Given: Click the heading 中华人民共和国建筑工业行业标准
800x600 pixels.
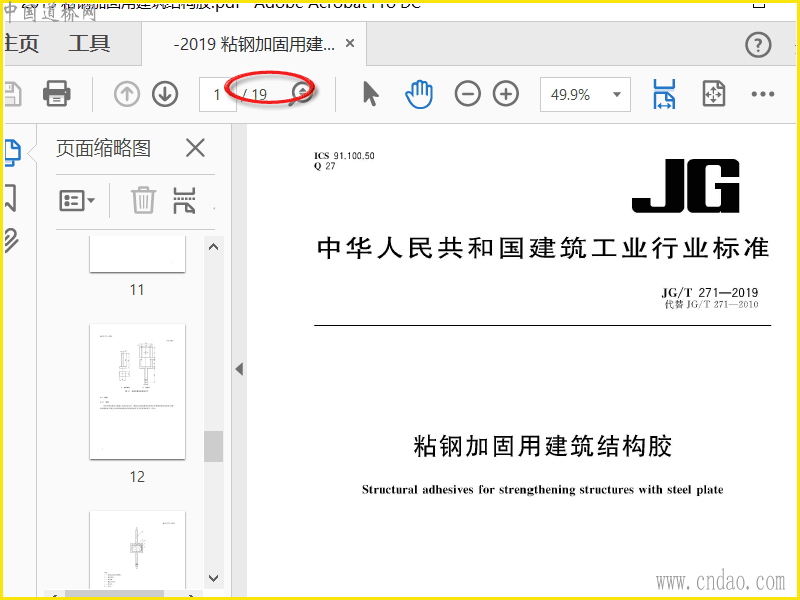Looking at the screenshot, I should 543,248.
